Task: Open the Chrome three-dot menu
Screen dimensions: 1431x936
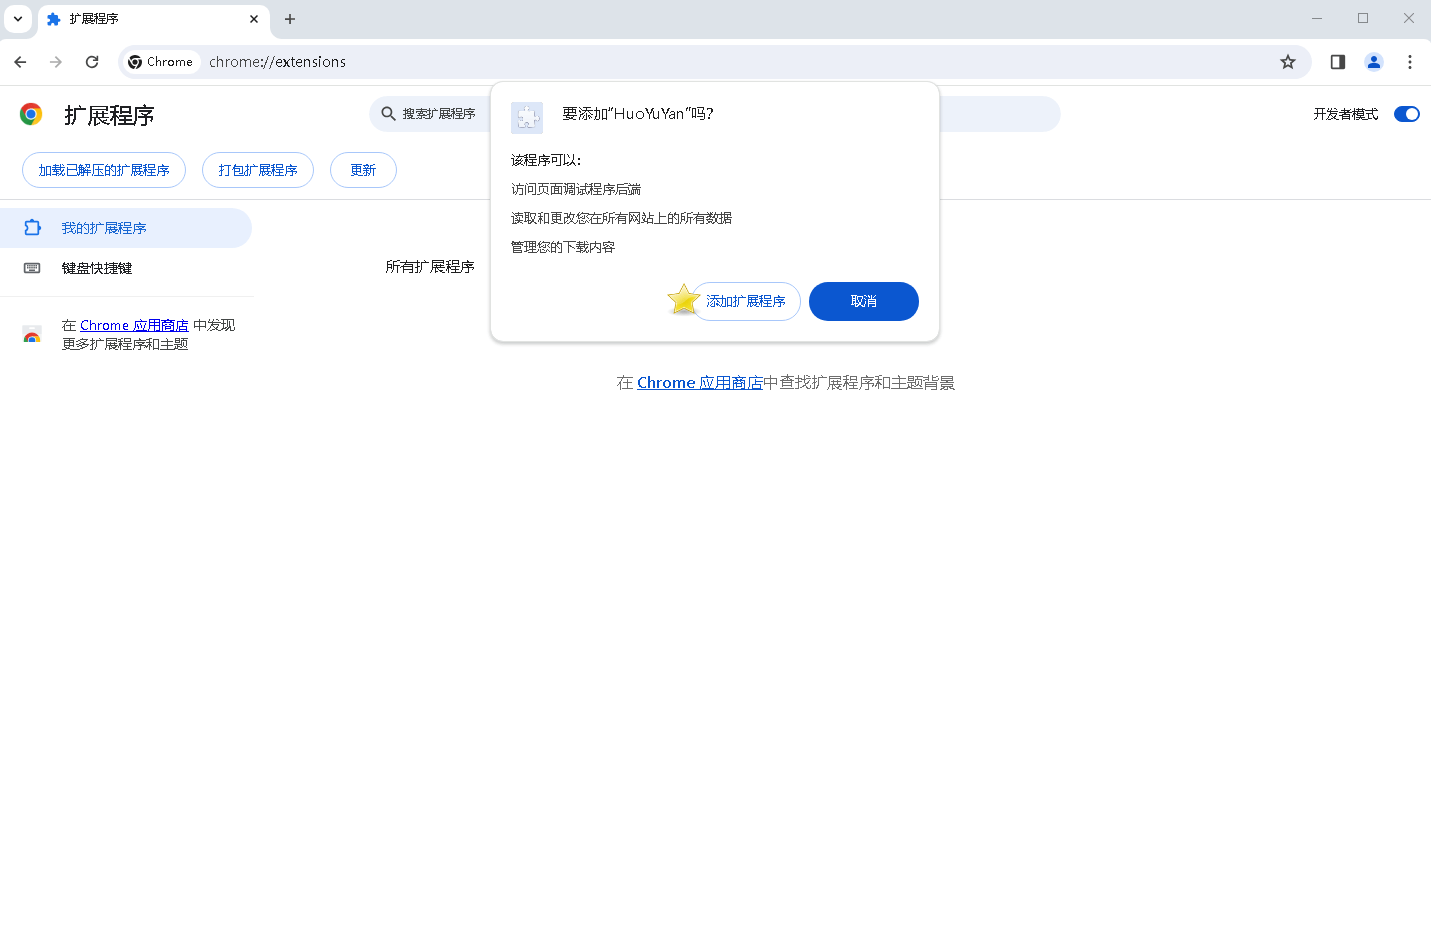Action: [1410, 62]
